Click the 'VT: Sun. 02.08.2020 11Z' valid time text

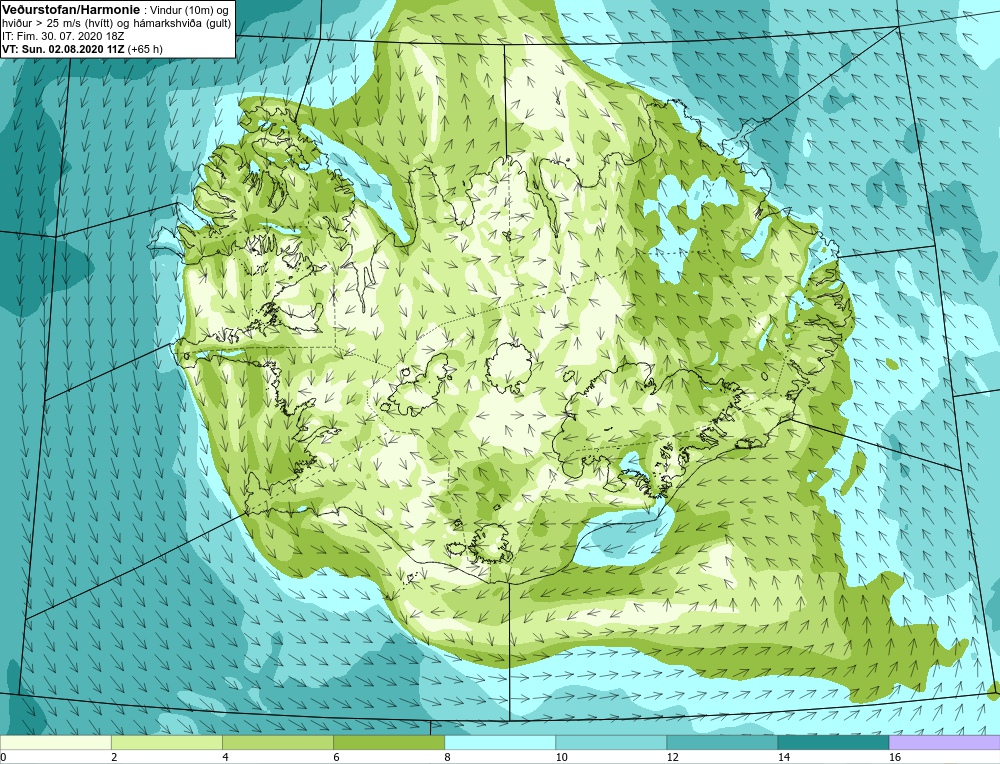coord(64,49)
